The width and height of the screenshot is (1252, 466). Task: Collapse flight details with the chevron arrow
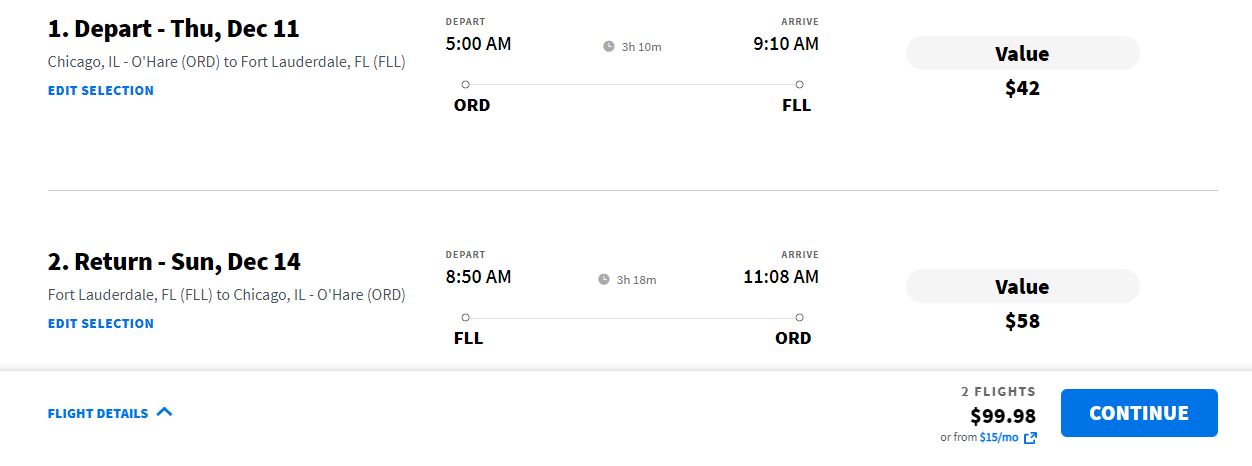tap(165, 411)
